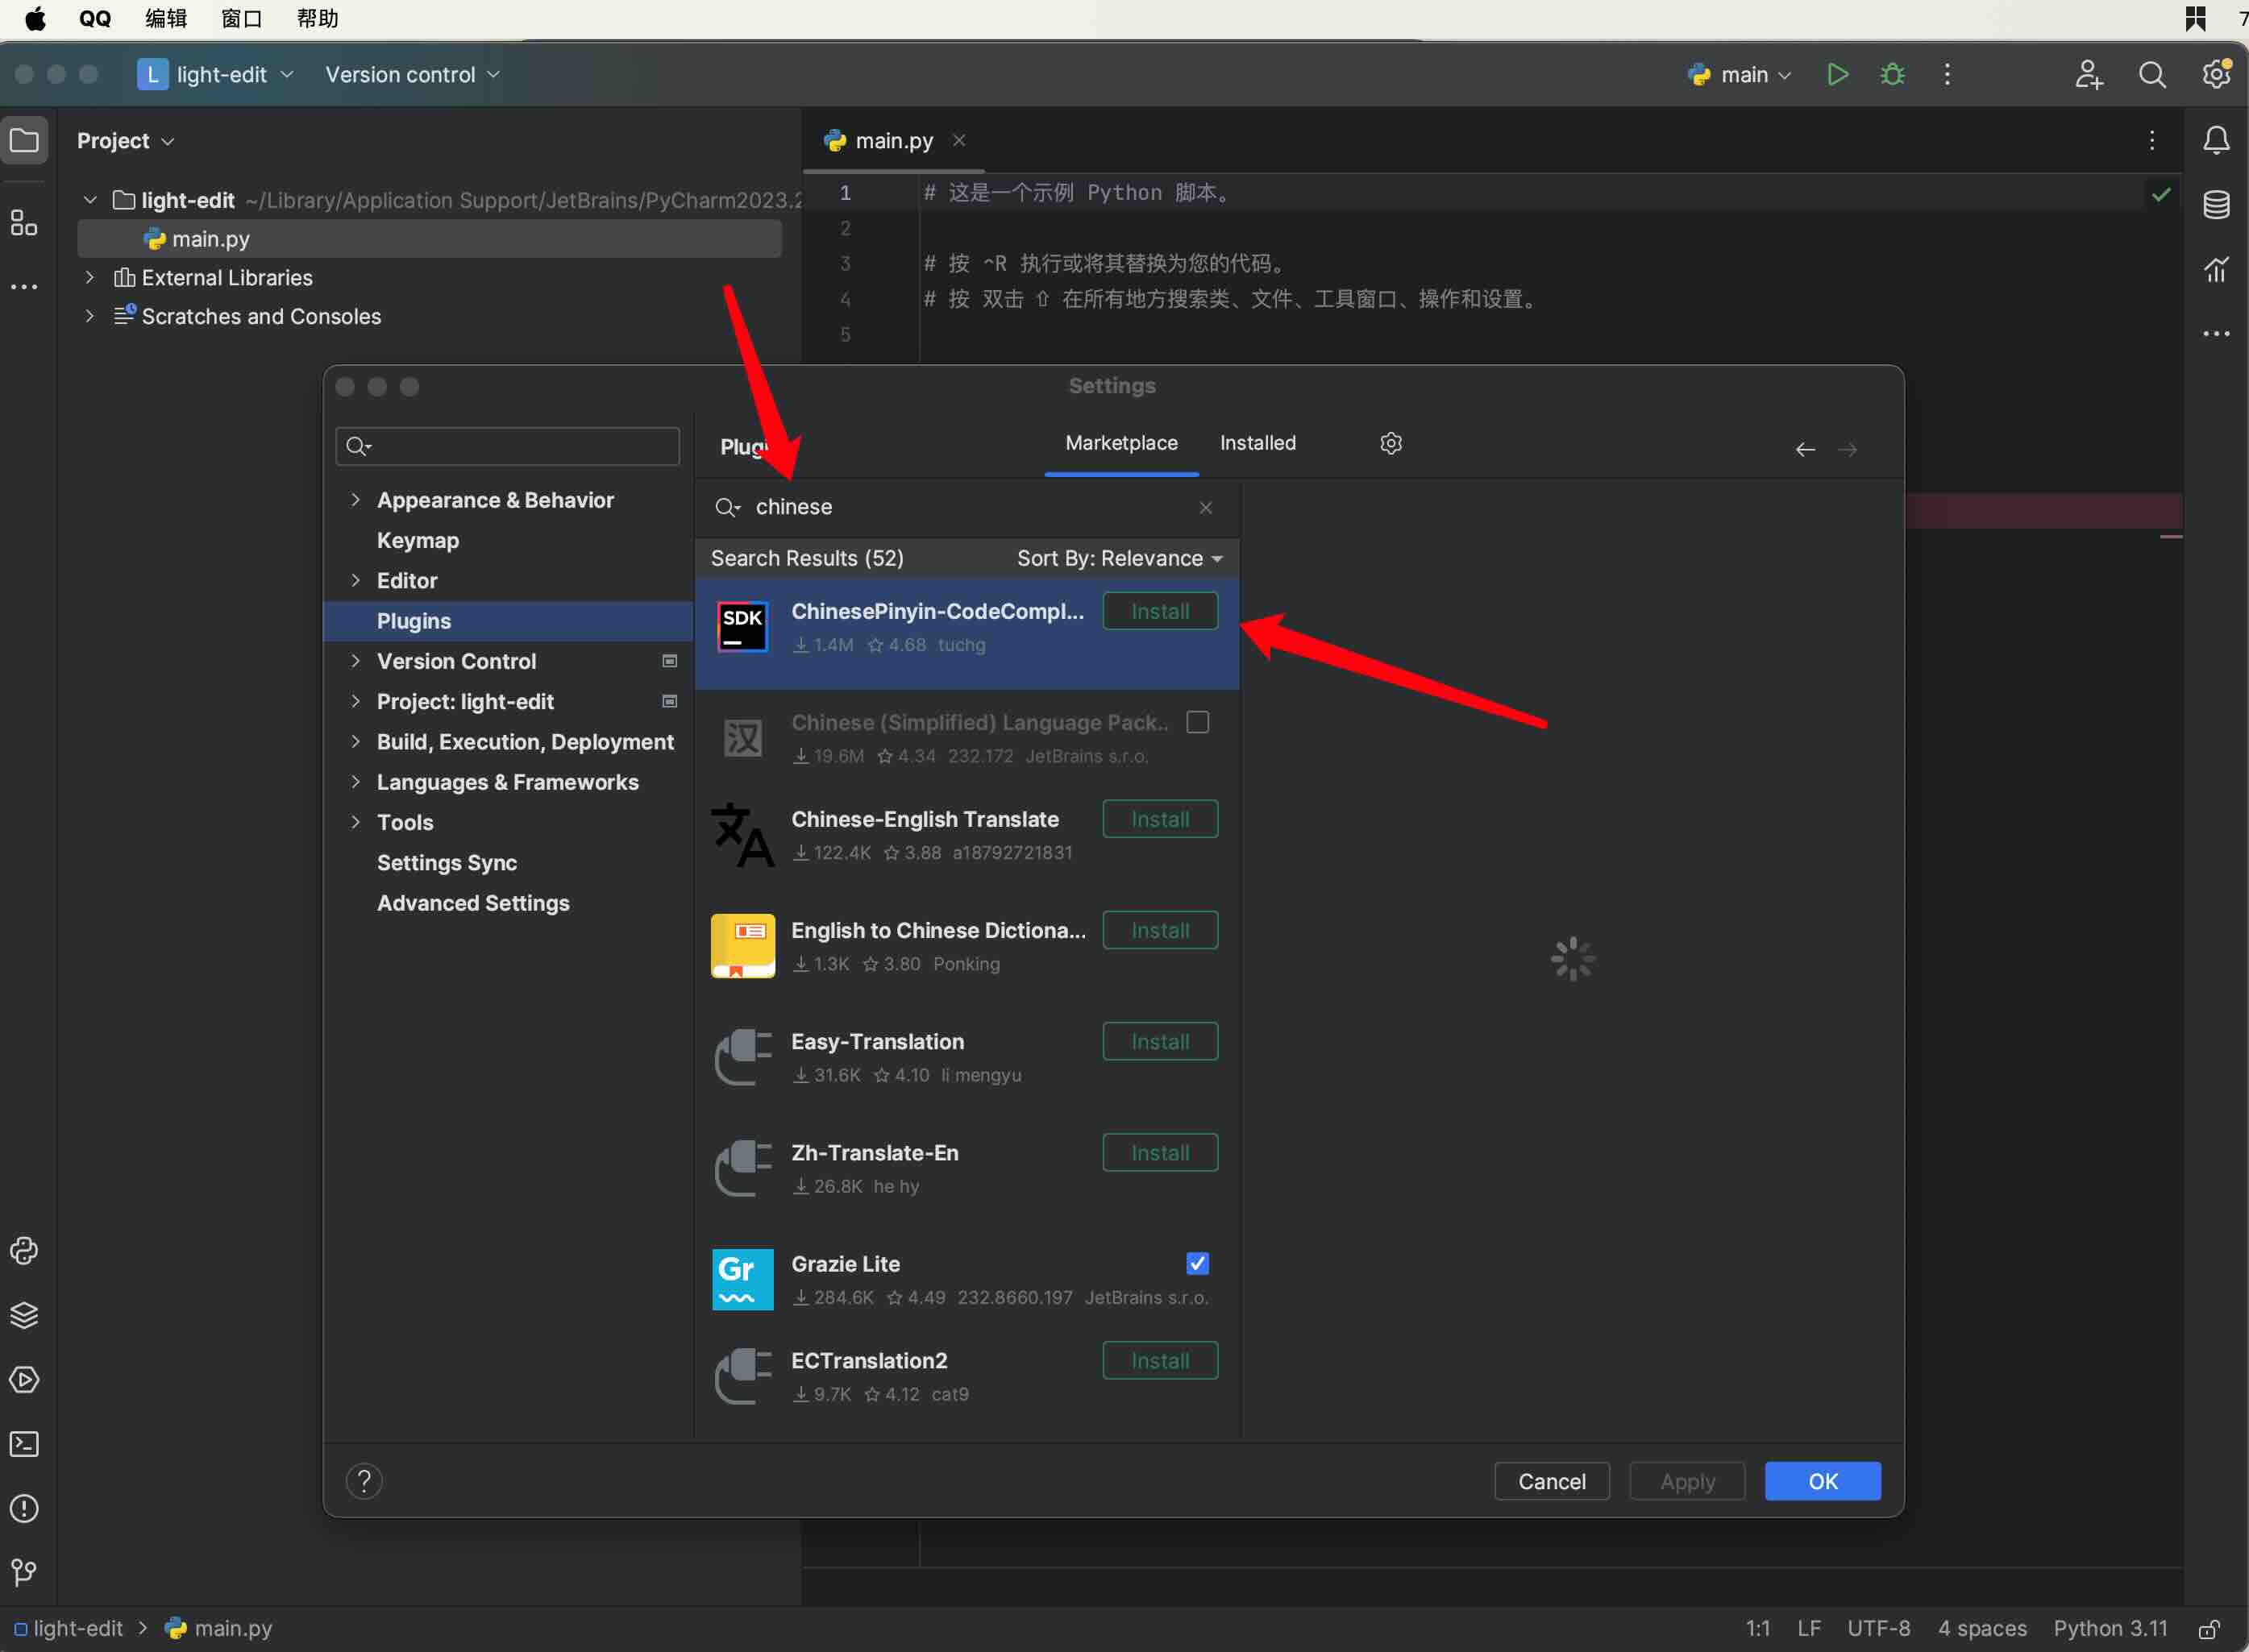This screenshot has height=1652, width=2249.
Task: Focus the plugin search field containing chinese
Action: (967, 508)
